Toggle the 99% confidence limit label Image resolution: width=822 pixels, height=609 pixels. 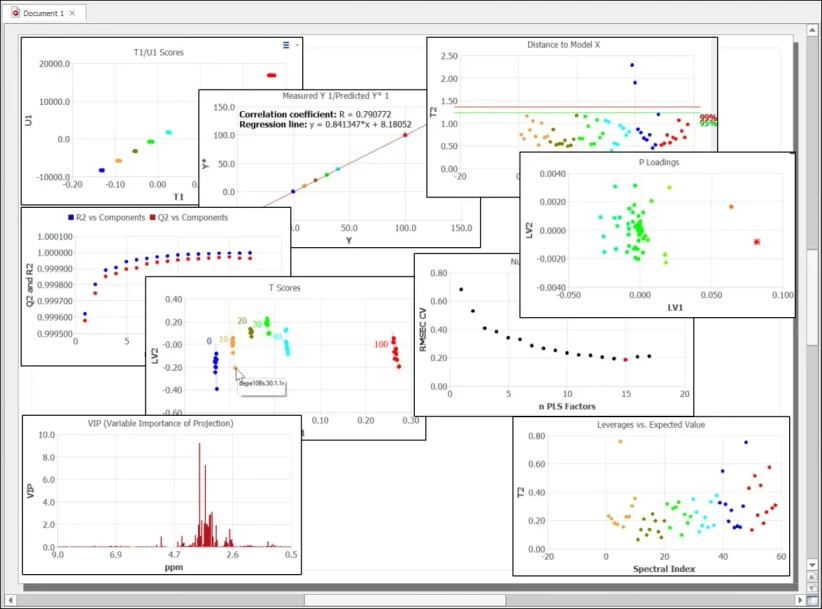point(707,117)
